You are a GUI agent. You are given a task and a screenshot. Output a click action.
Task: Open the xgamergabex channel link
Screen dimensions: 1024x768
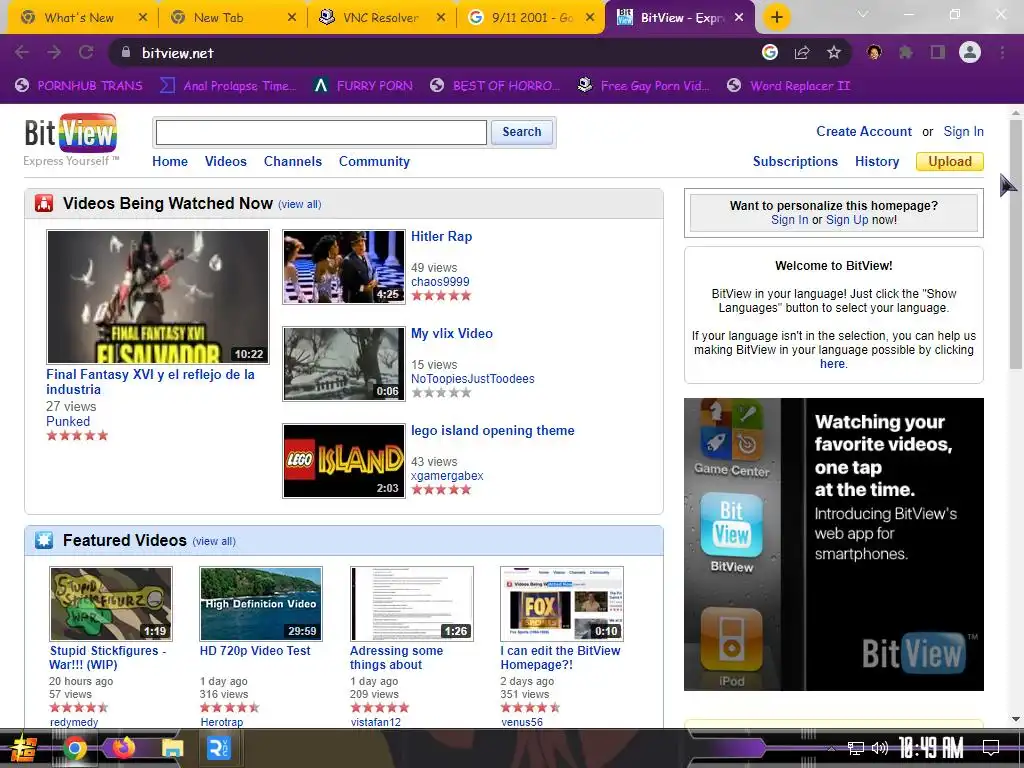click(447, 475)
